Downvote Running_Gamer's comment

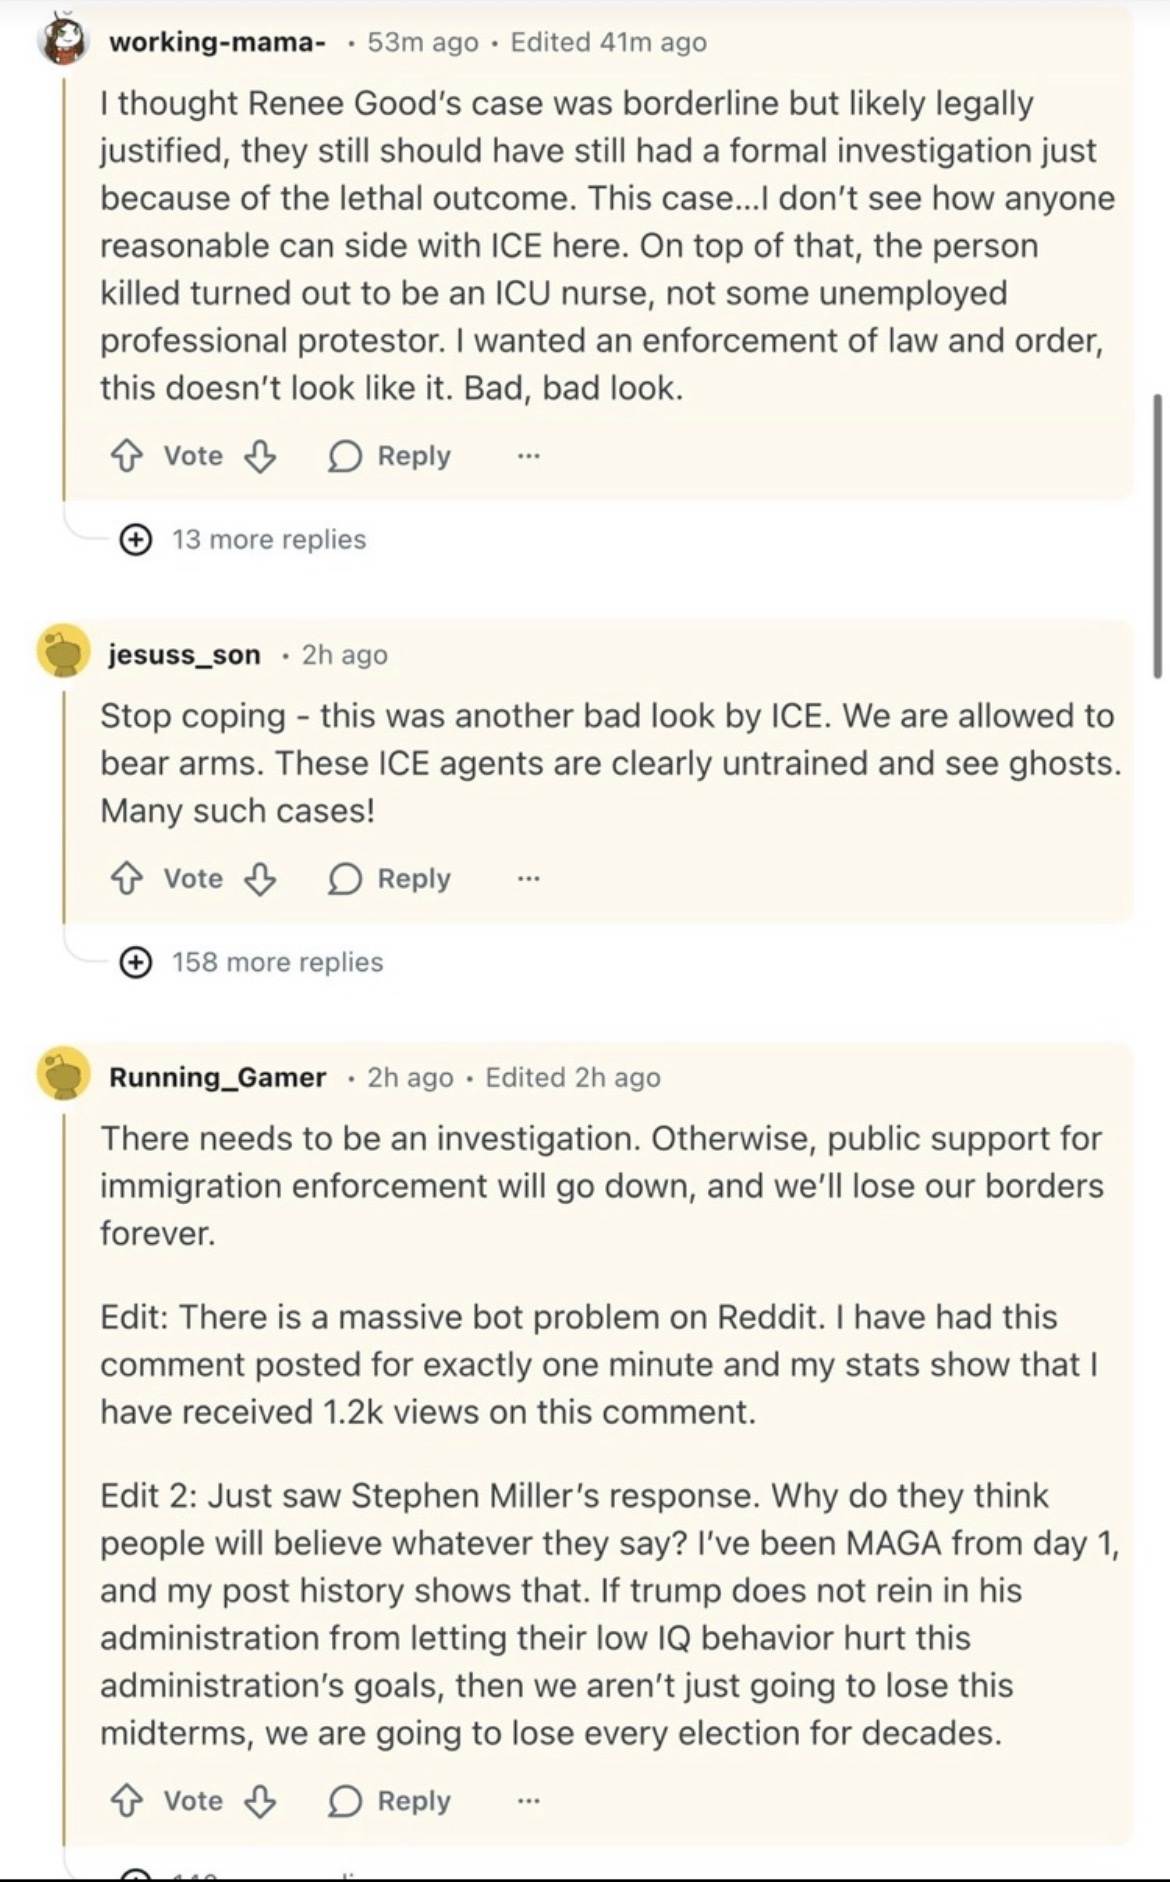tap(260, 1801)
